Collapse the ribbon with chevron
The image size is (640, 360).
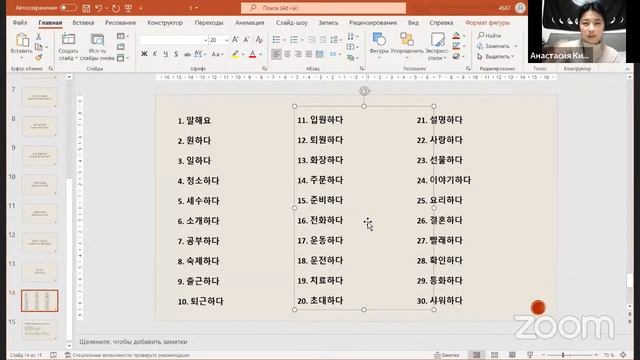[627, 69]
